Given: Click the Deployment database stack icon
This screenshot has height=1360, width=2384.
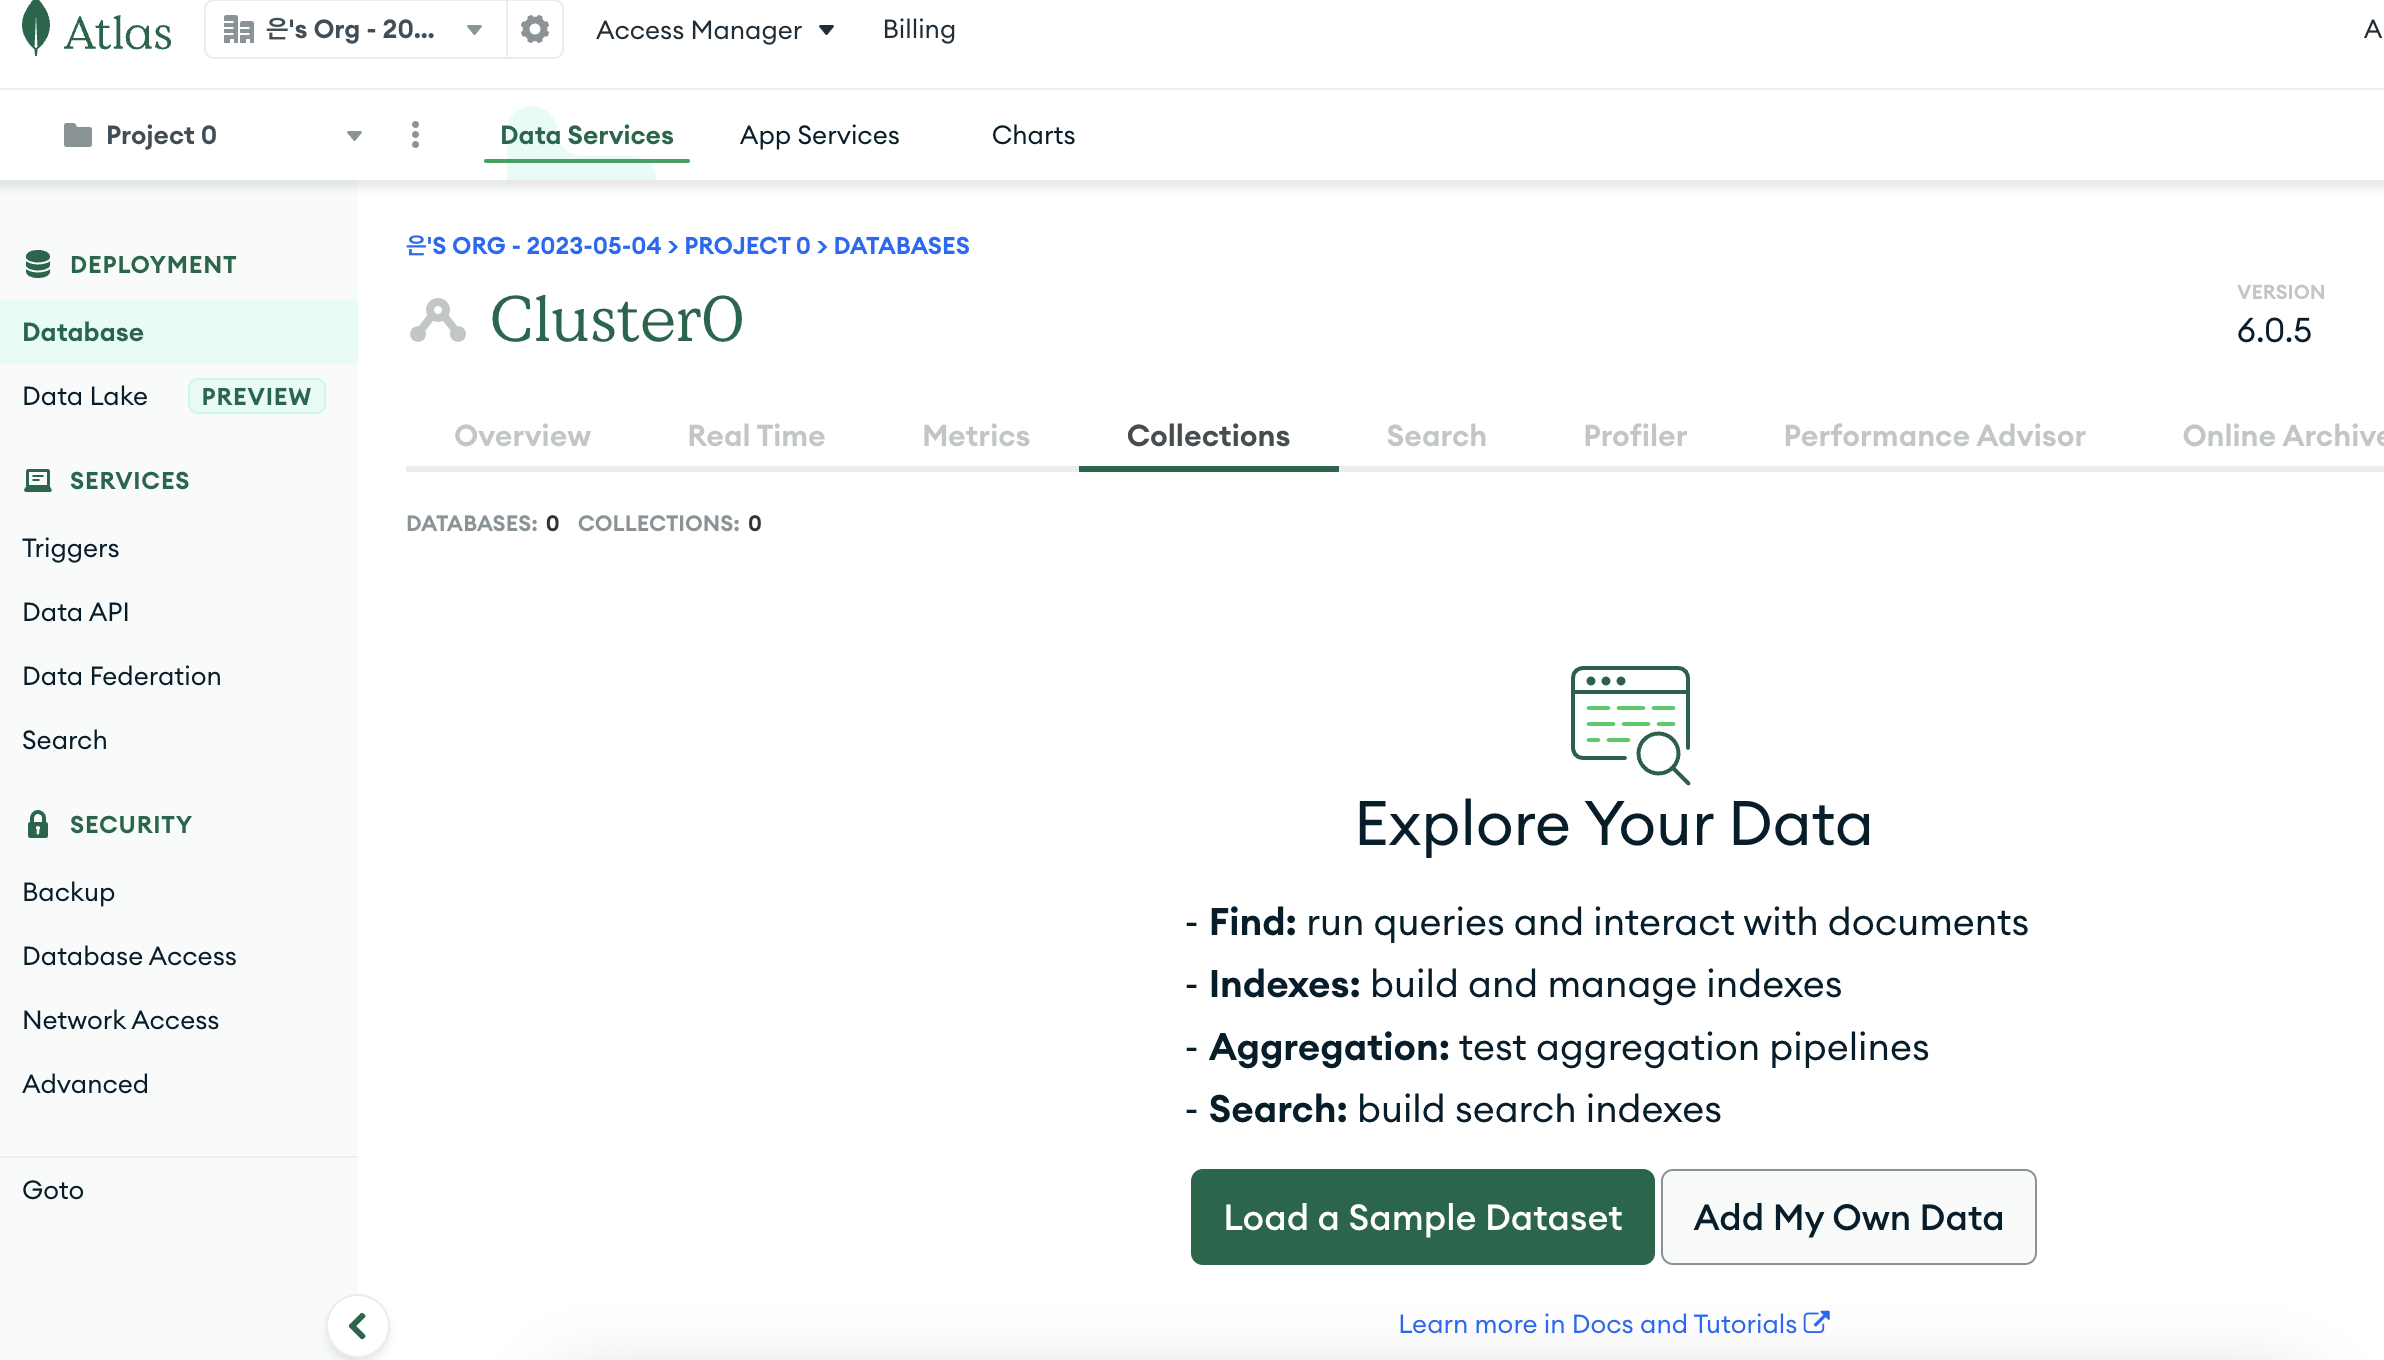Looking at the screenshot, I should pos(38,264).
